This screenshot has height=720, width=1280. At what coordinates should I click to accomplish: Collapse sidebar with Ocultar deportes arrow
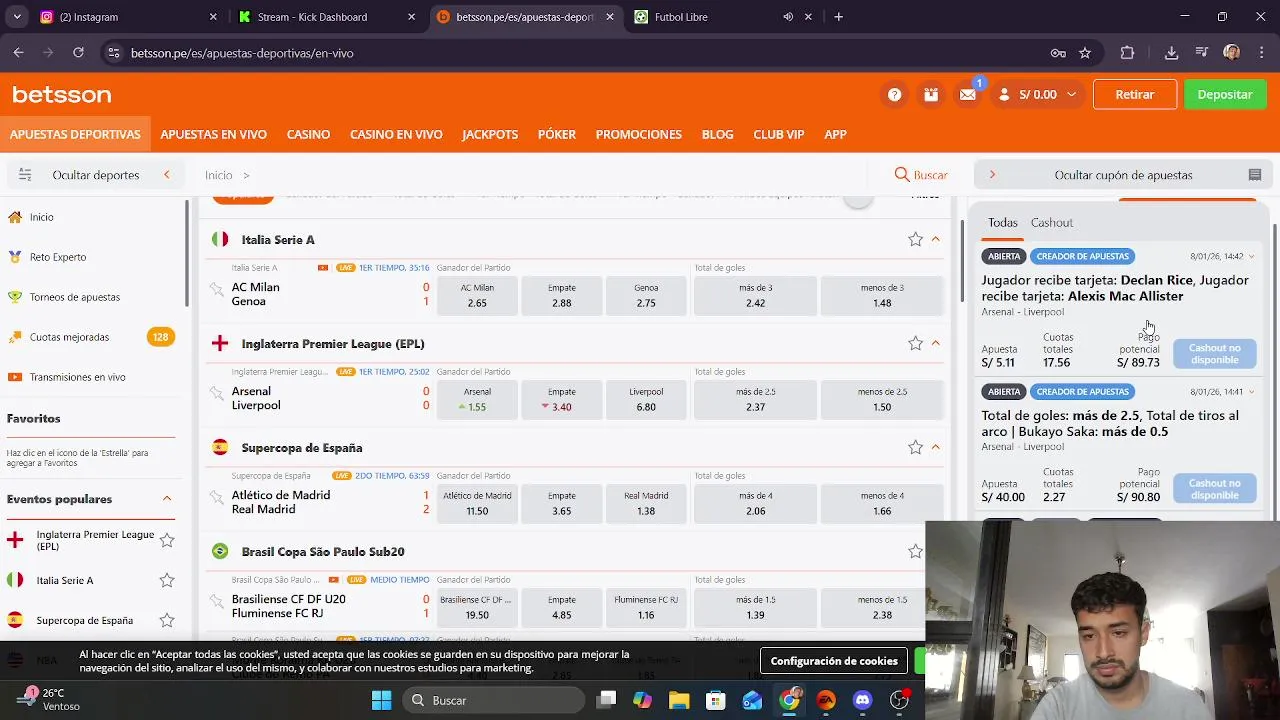click(167, 175)
